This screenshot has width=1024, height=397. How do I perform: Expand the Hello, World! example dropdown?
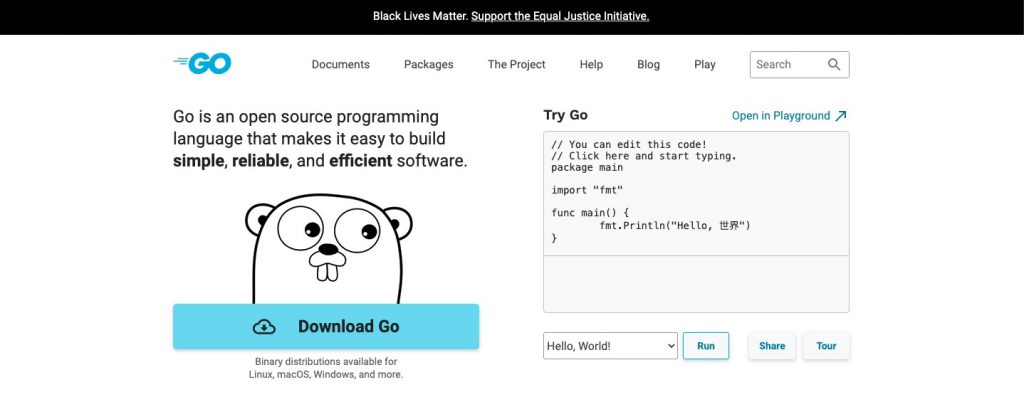(x=611, y=346)
